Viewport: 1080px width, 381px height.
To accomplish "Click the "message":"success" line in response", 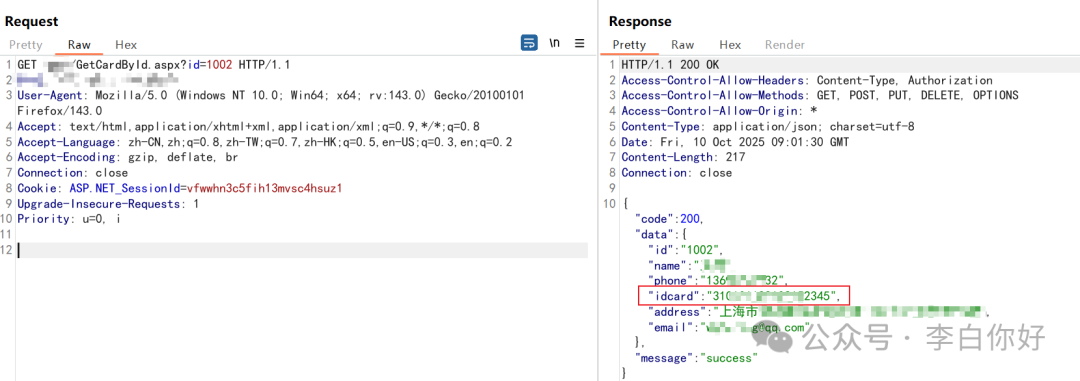I will [696, 358].
